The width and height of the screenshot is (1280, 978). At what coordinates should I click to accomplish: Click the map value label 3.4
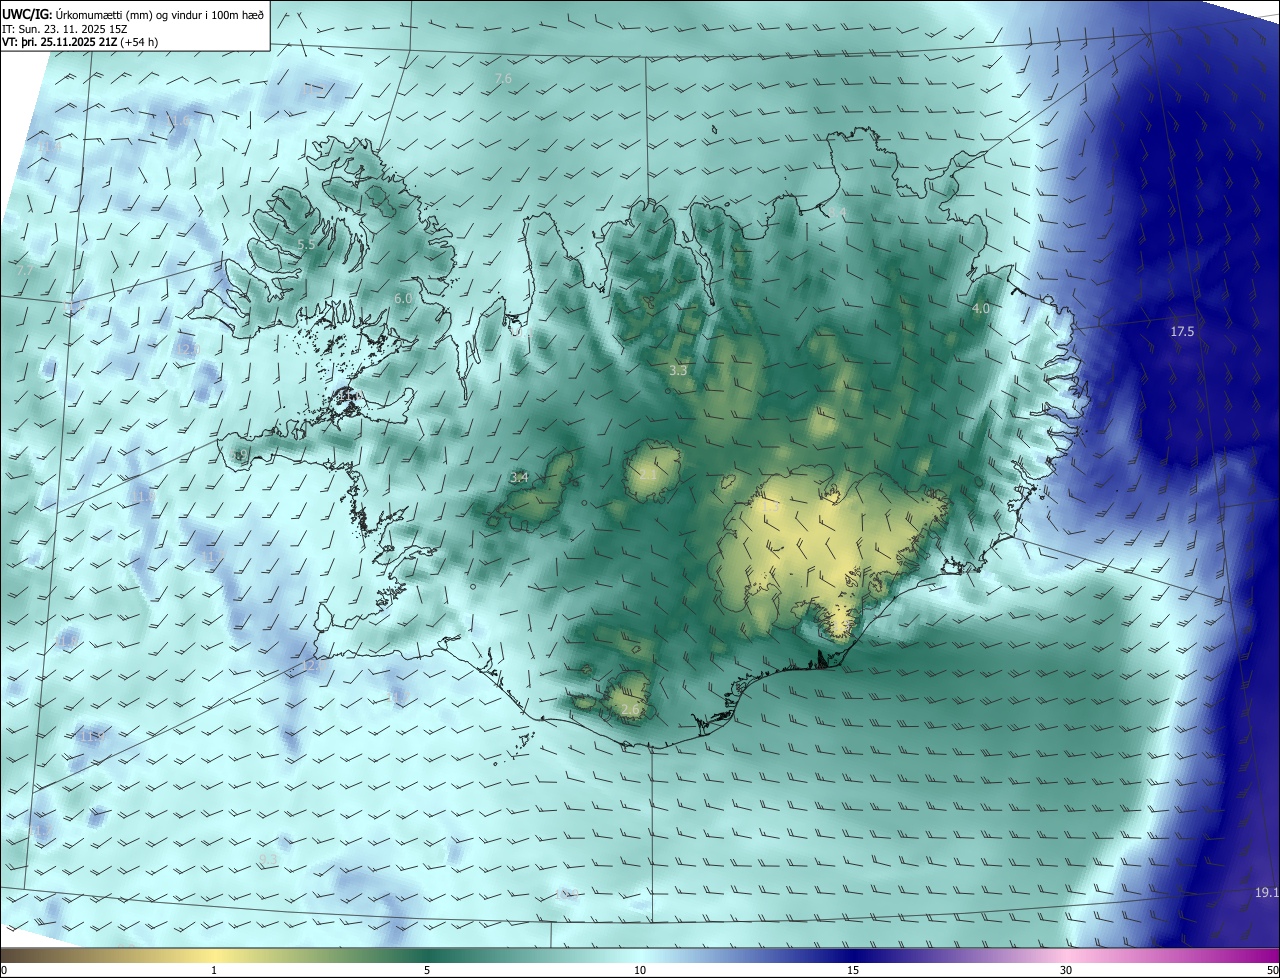coord(519,478)
